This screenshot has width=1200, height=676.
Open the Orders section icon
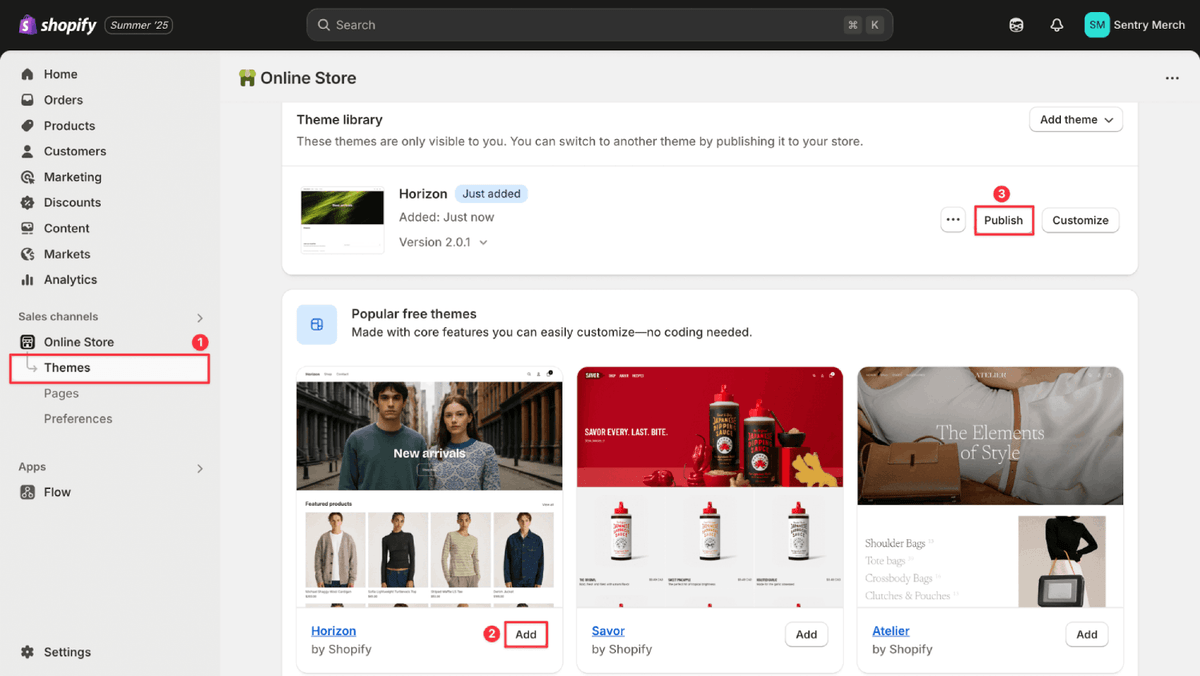[29, 99]
